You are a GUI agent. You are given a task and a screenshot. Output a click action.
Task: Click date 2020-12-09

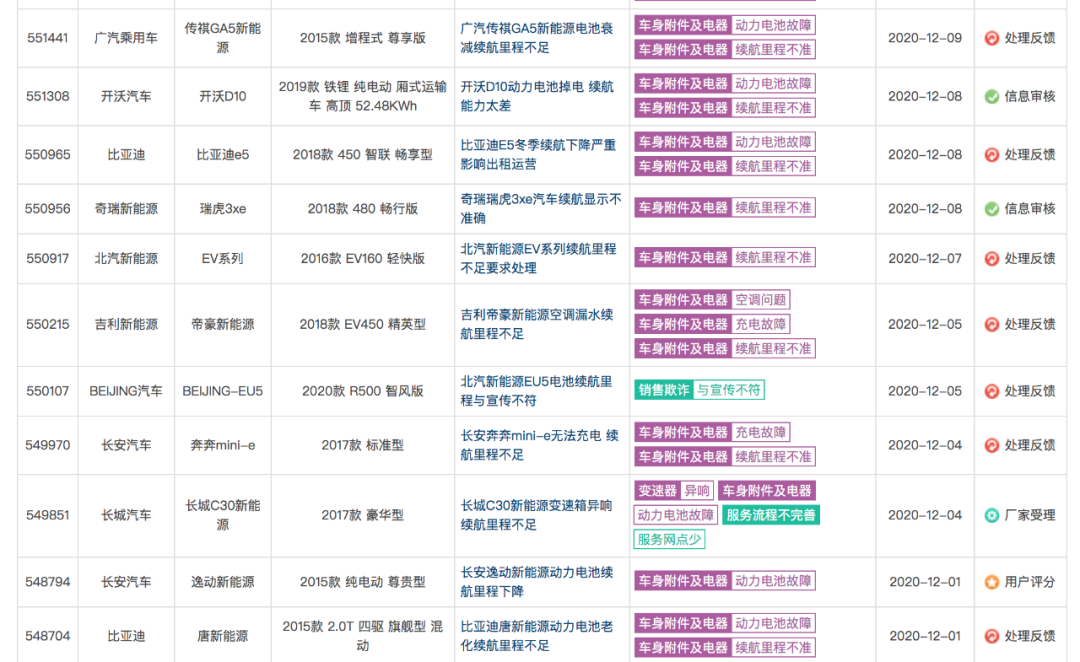(924, 38)
